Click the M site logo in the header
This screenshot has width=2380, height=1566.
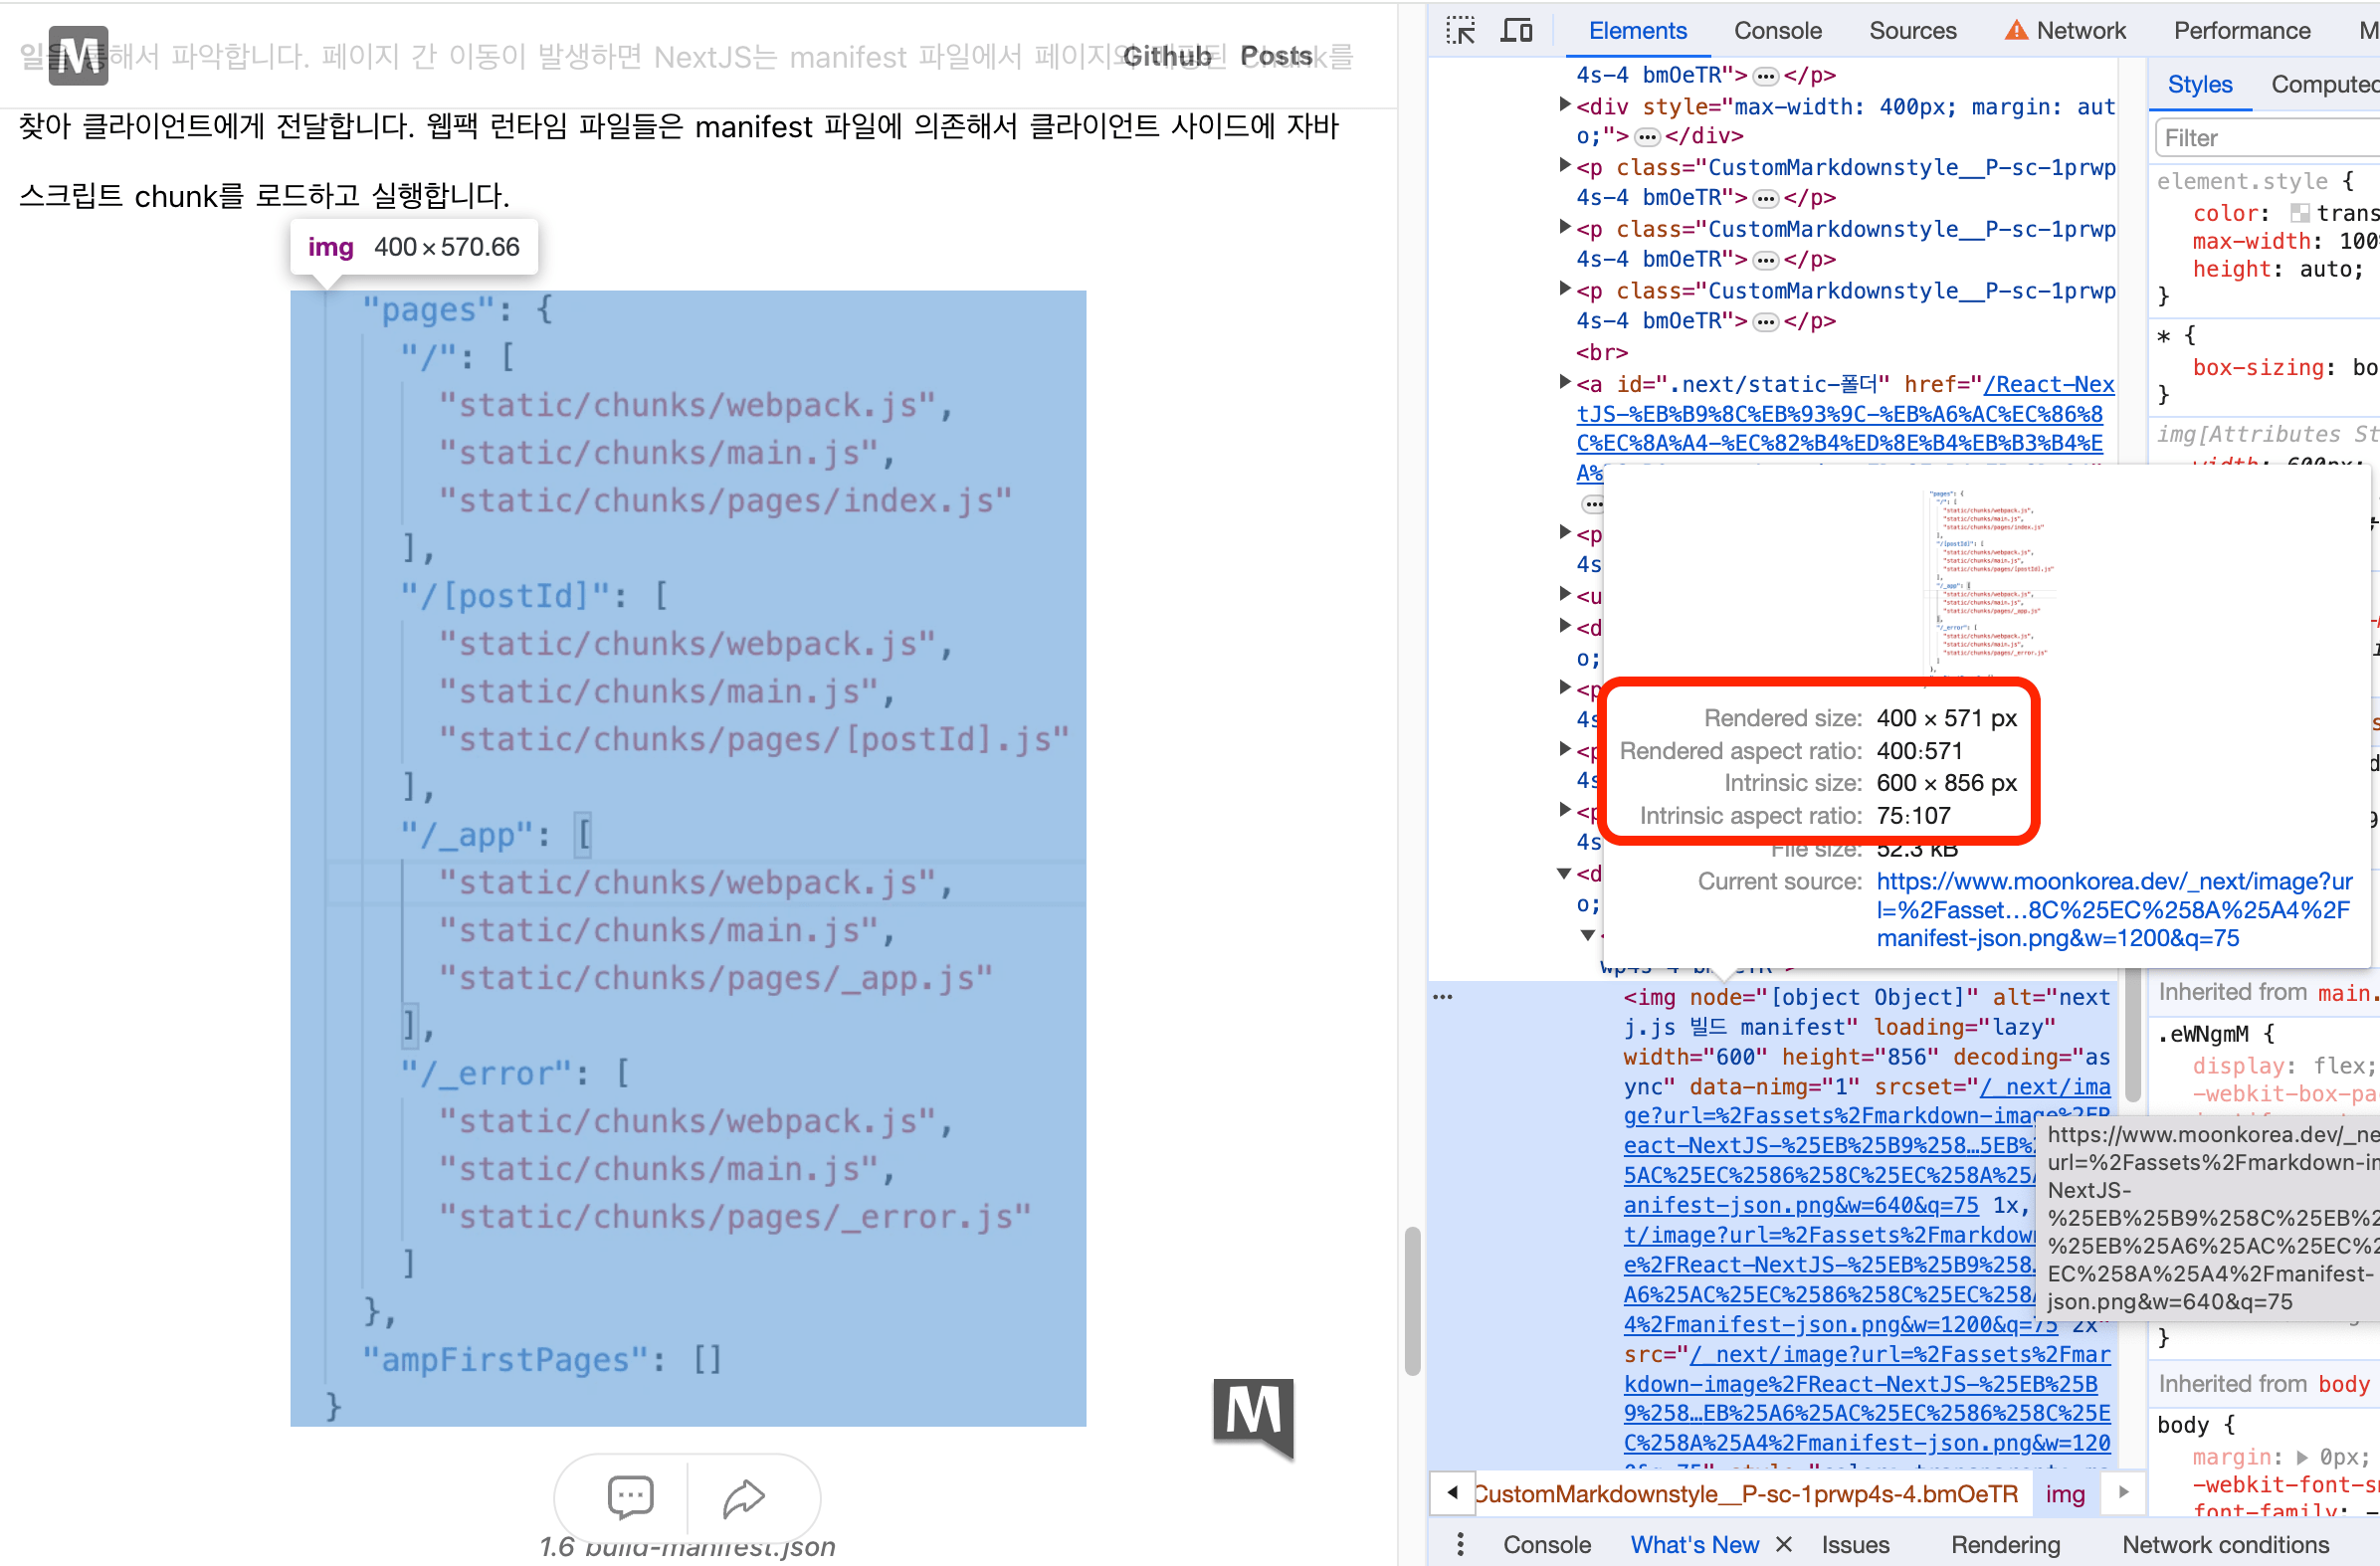coord(78,57)
